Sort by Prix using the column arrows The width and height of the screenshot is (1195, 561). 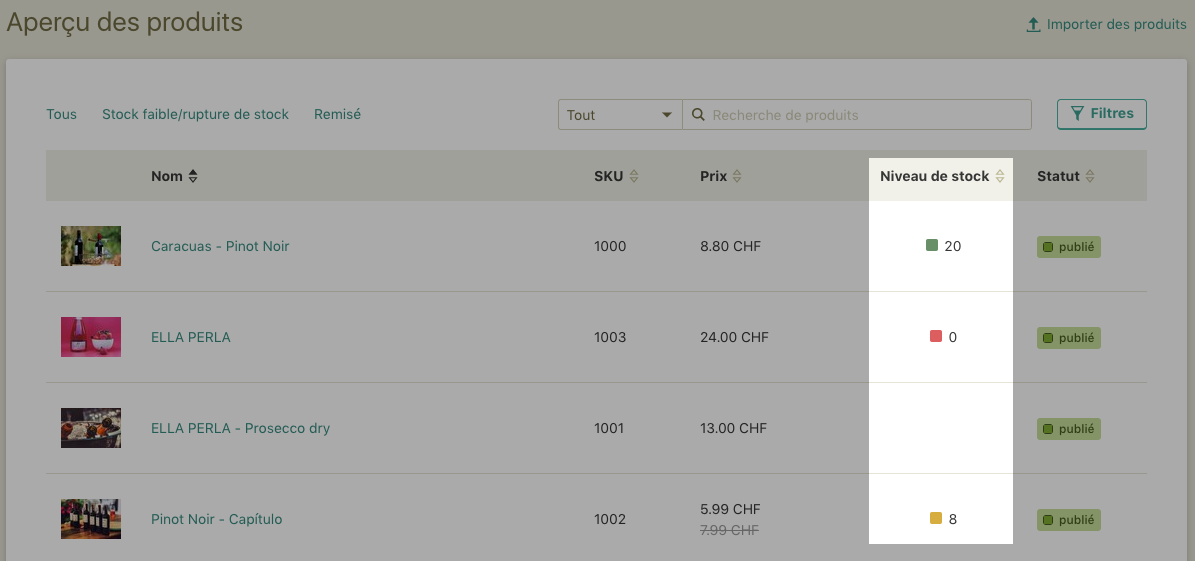click(736, 176)
